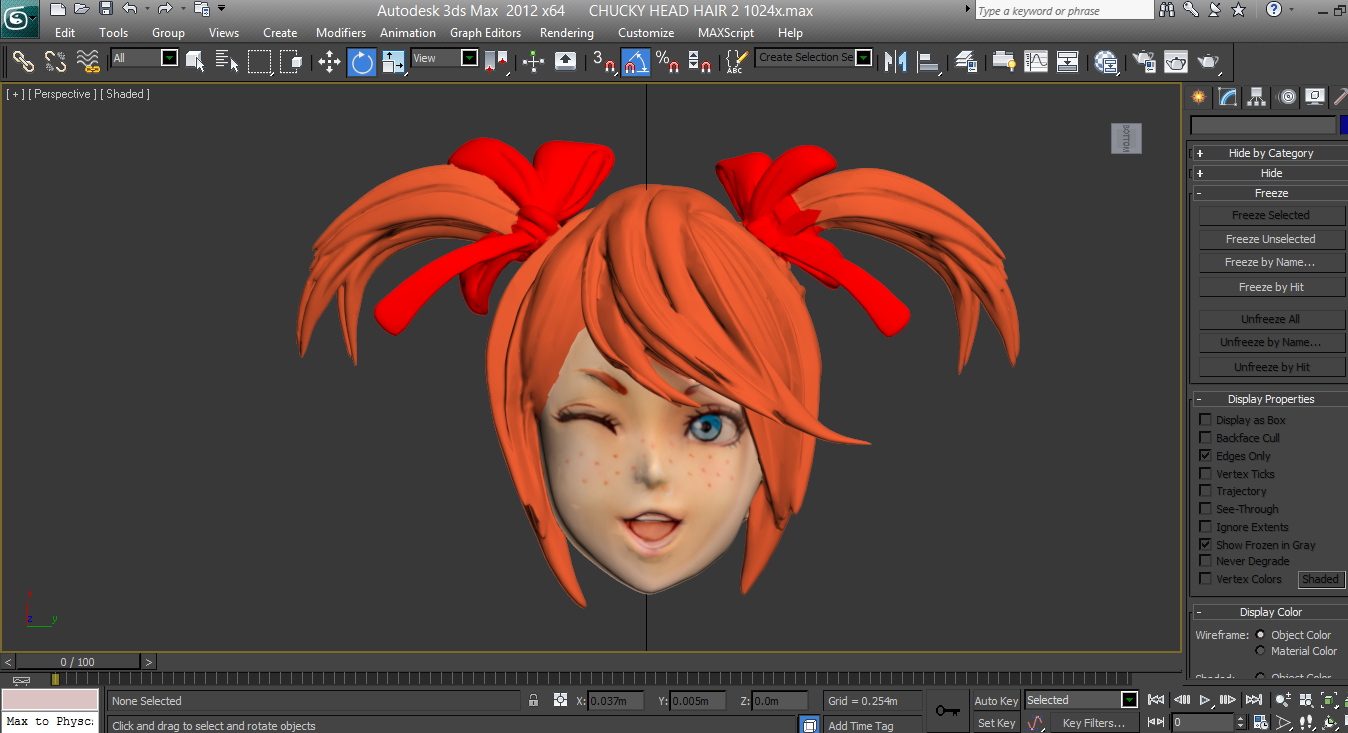Open the Modifiers menu
The image size is (1348, 733).
341,33
